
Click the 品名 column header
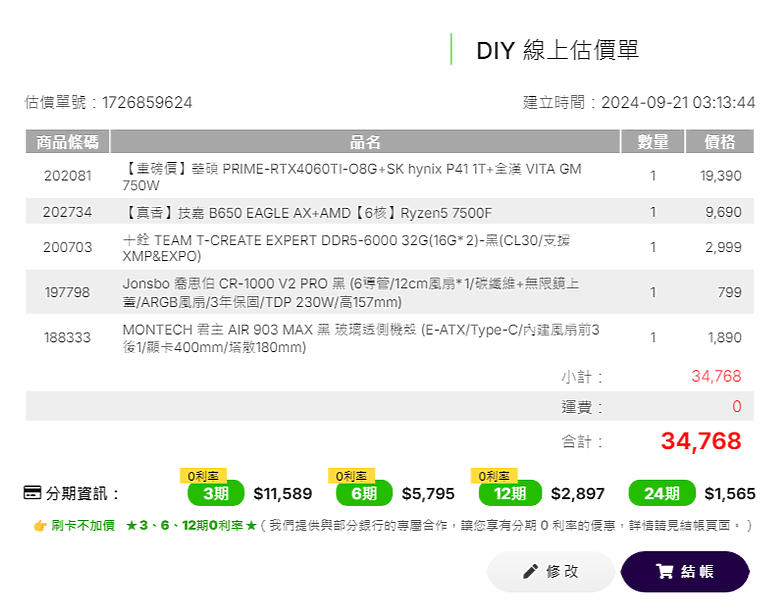[365, 141]
